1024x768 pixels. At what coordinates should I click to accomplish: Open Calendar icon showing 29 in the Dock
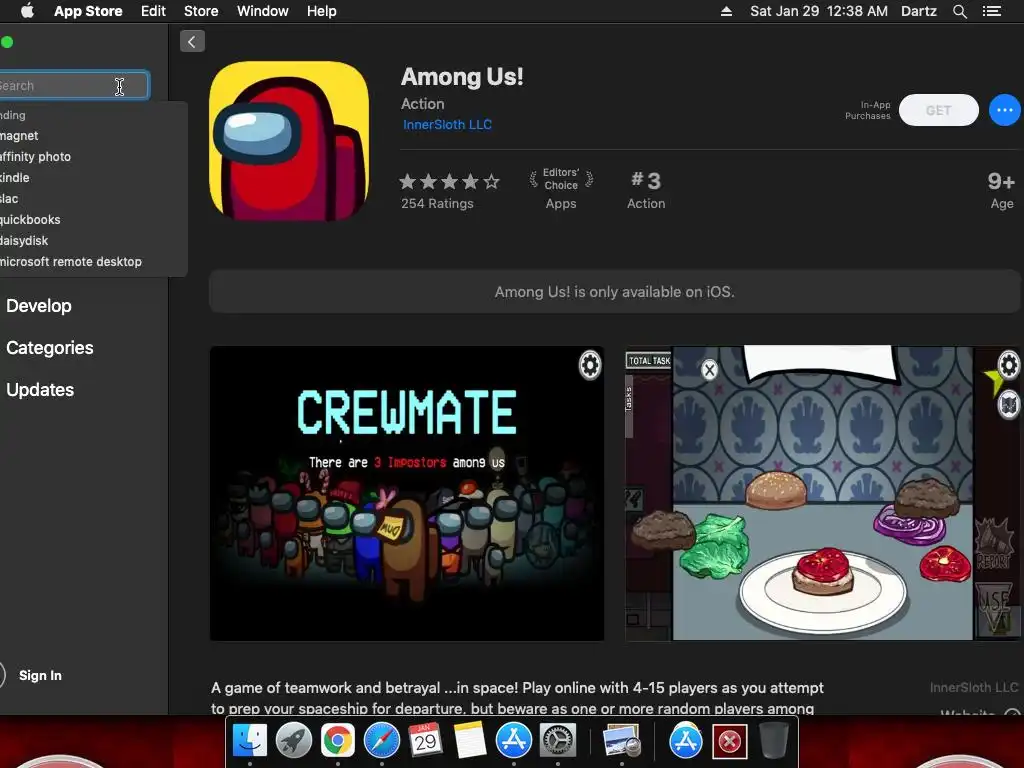[x=425, y=741]
